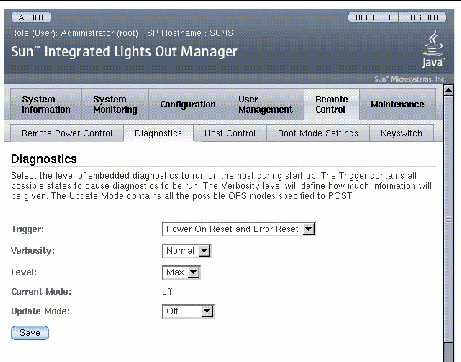Click the scrollbar up arrow

pos(449,90)
